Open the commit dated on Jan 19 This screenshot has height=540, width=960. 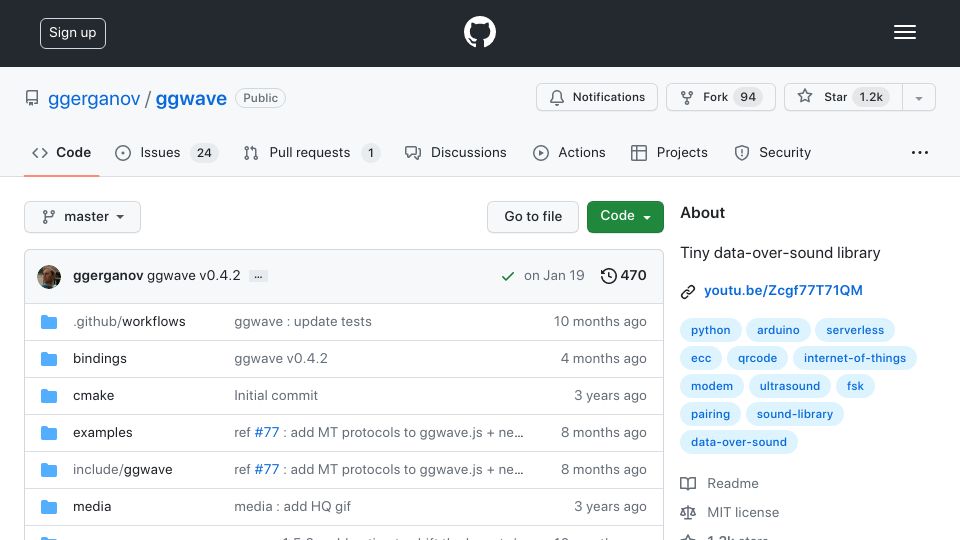(554, 276)
